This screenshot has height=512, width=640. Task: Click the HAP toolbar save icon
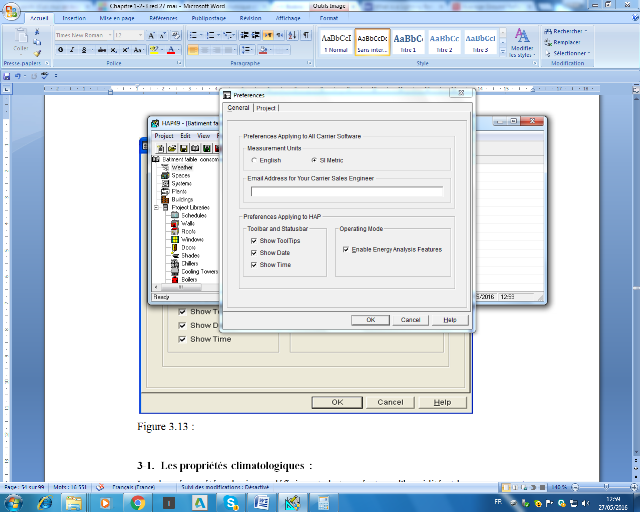[x=184, y=148]
